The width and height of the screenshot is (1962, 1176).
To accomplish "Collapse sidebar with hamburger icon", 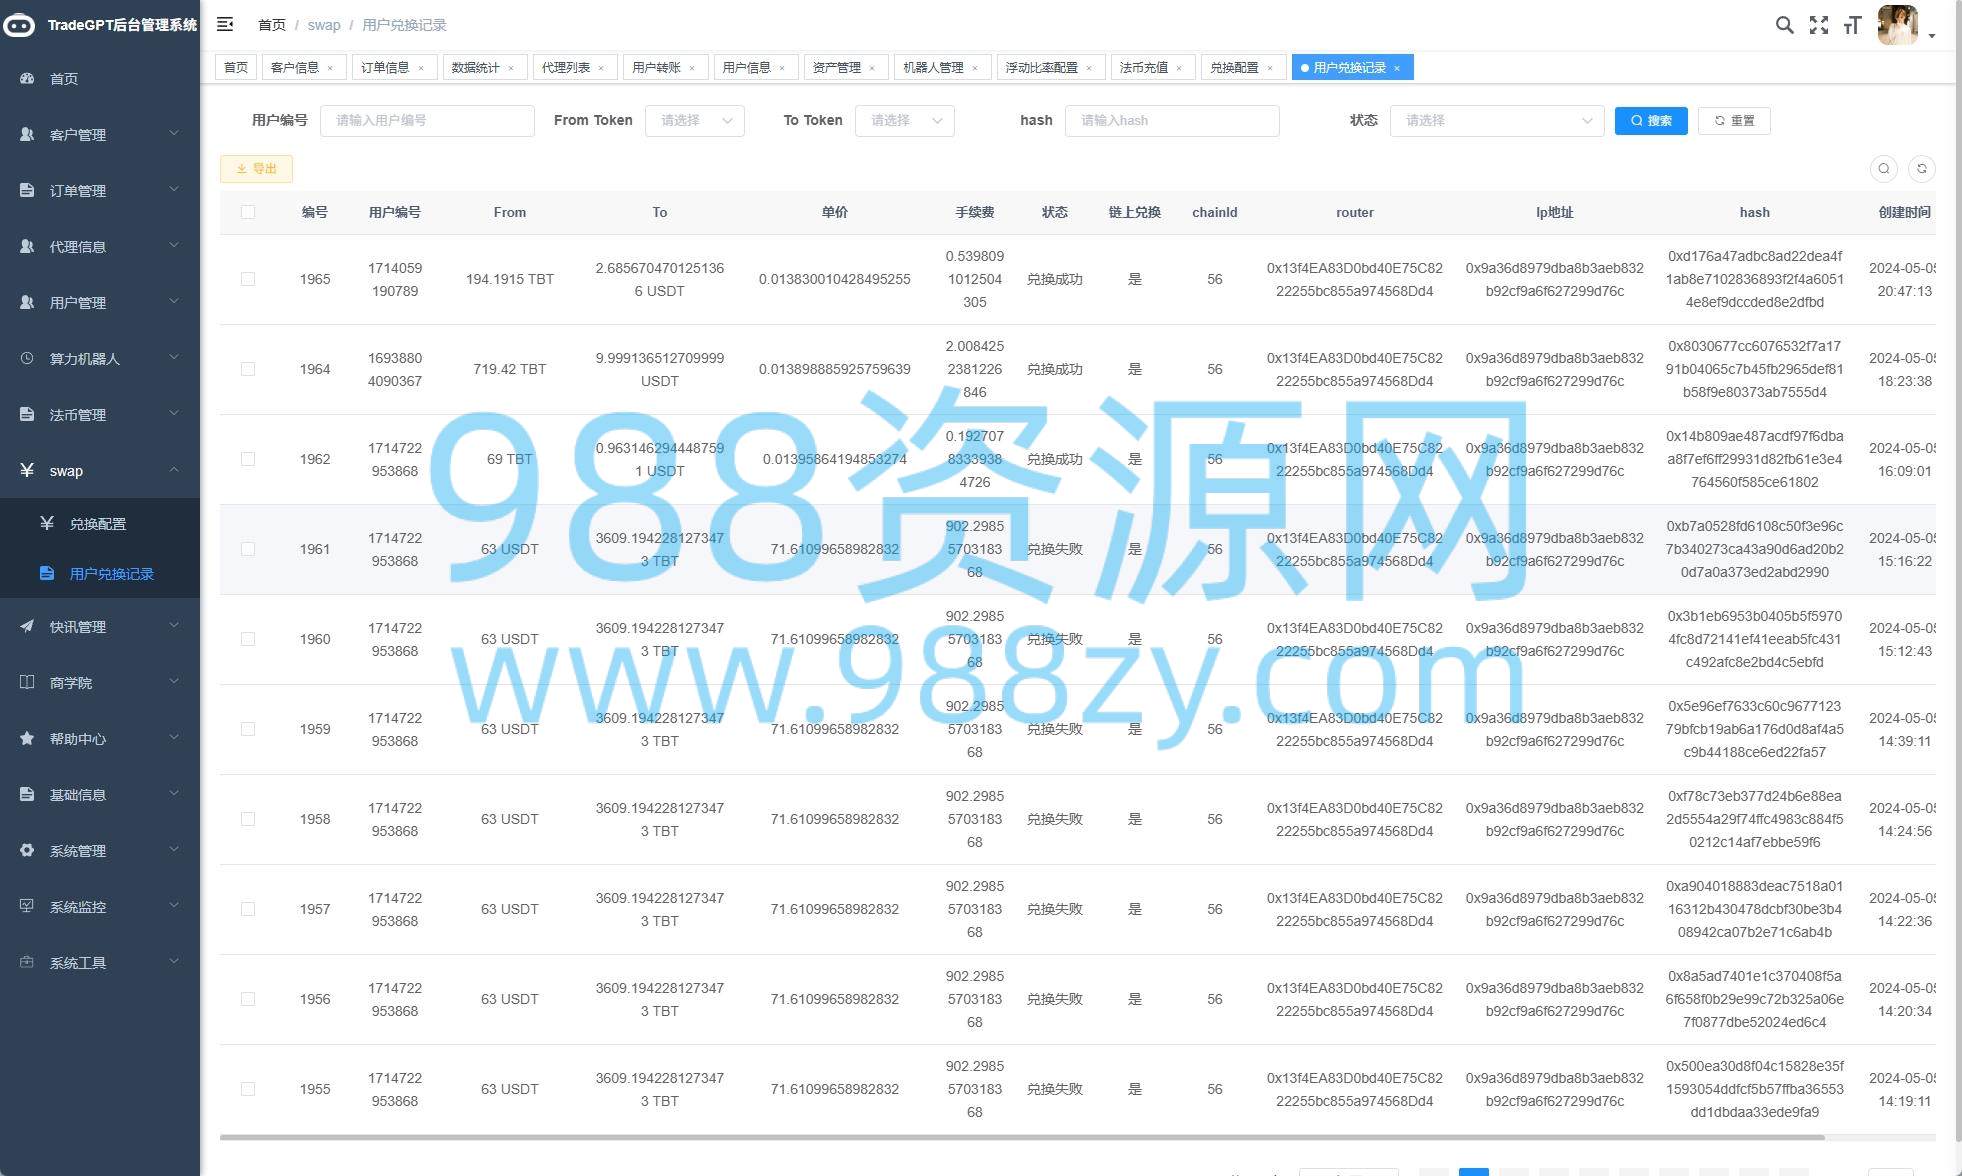I will click(225, 24).
